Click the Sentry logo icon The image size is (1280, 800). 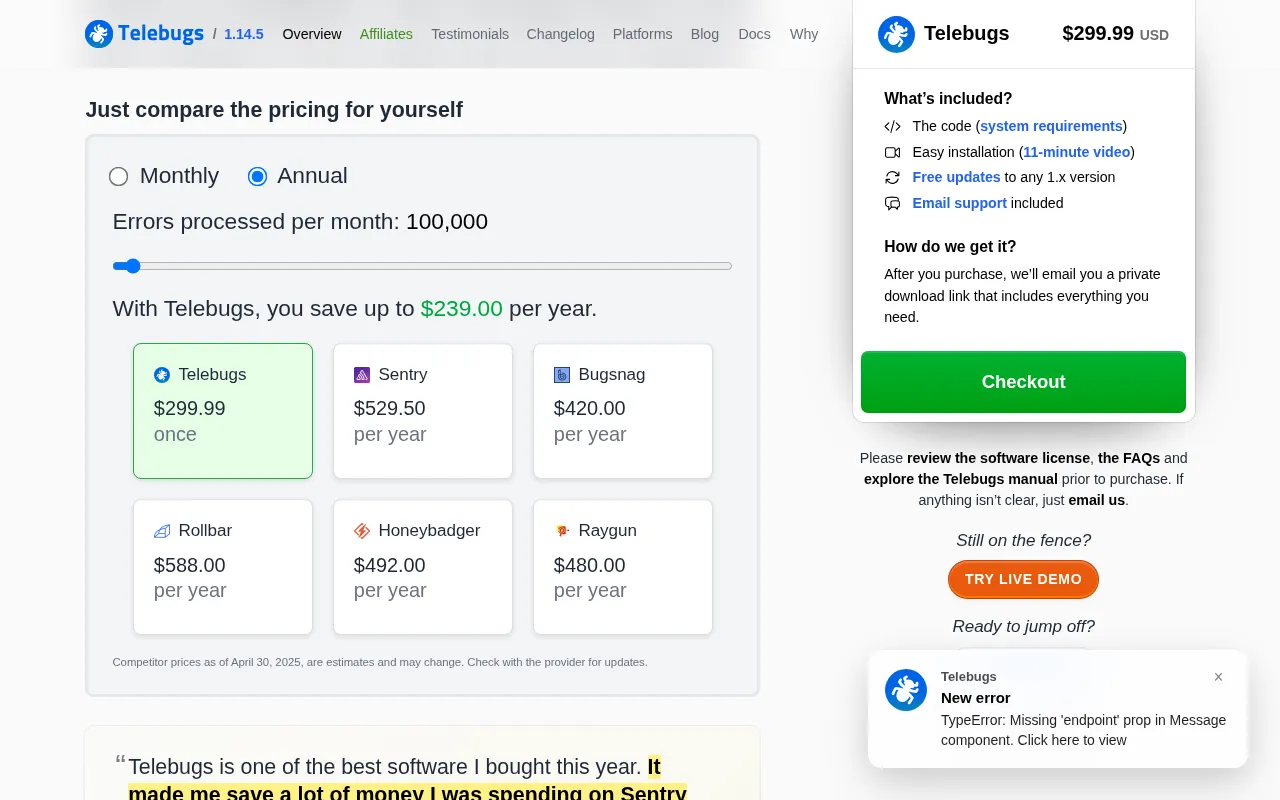coord(362,375)
